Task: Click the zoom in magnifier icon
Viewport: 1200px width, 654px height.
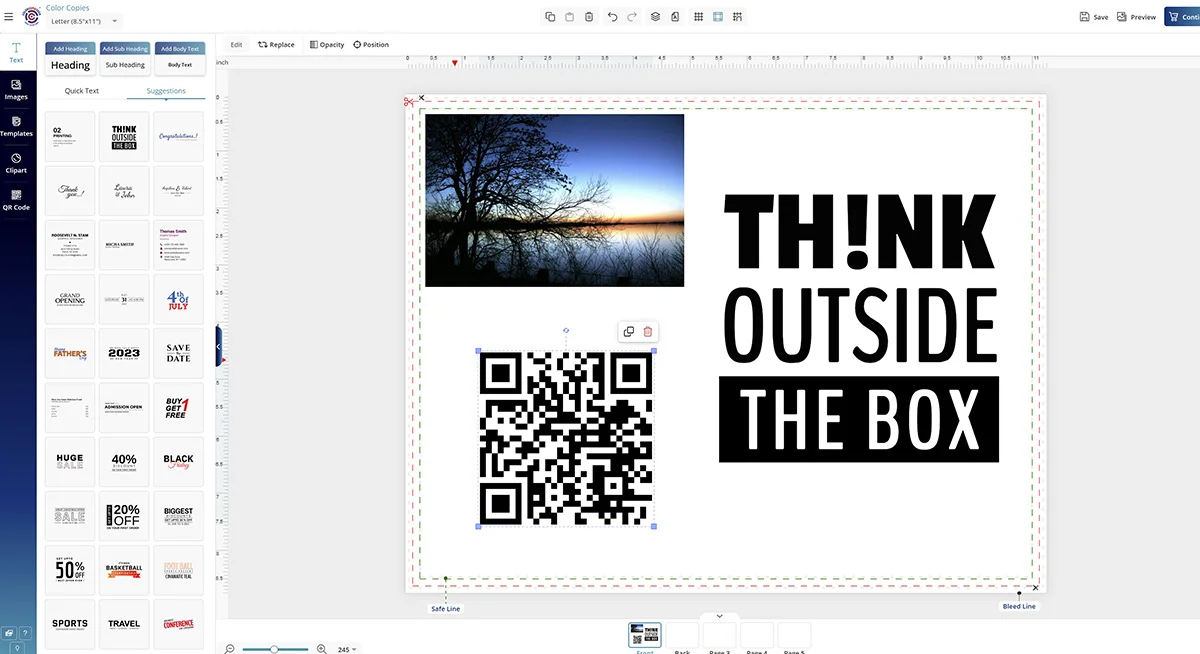Action: pyautogui.click(x=322, y=649)
